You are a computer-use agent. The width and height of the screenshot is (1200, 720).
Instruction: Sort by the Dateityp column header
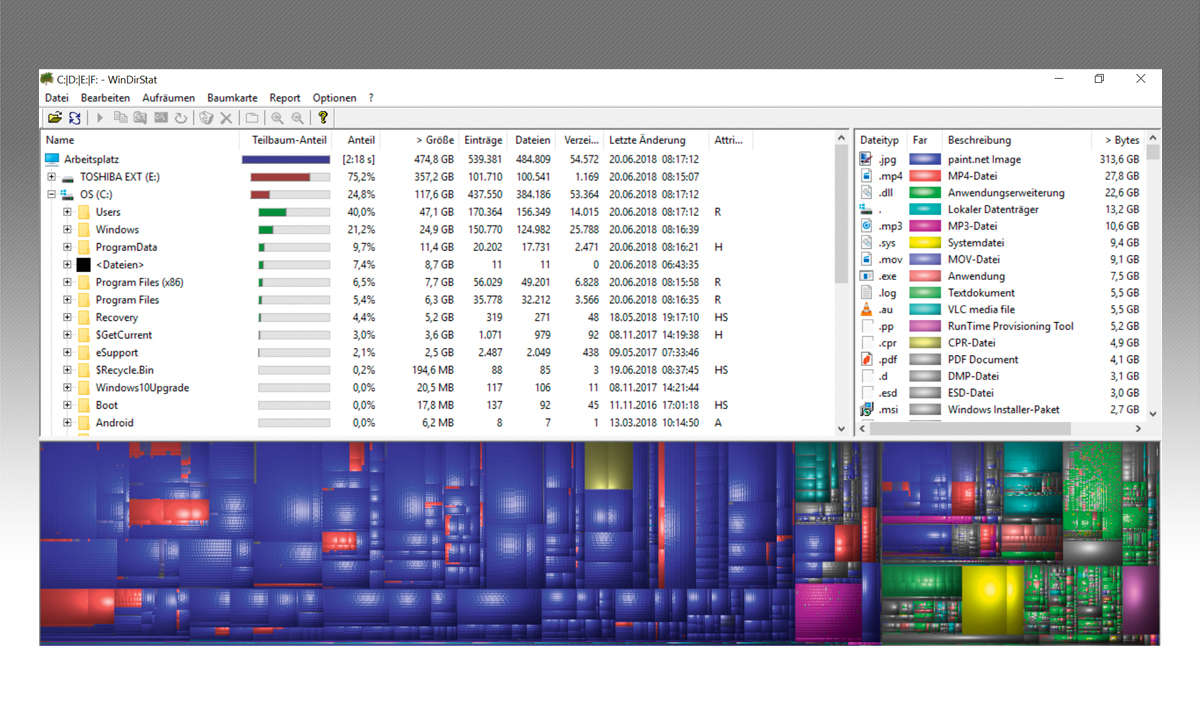880,140
